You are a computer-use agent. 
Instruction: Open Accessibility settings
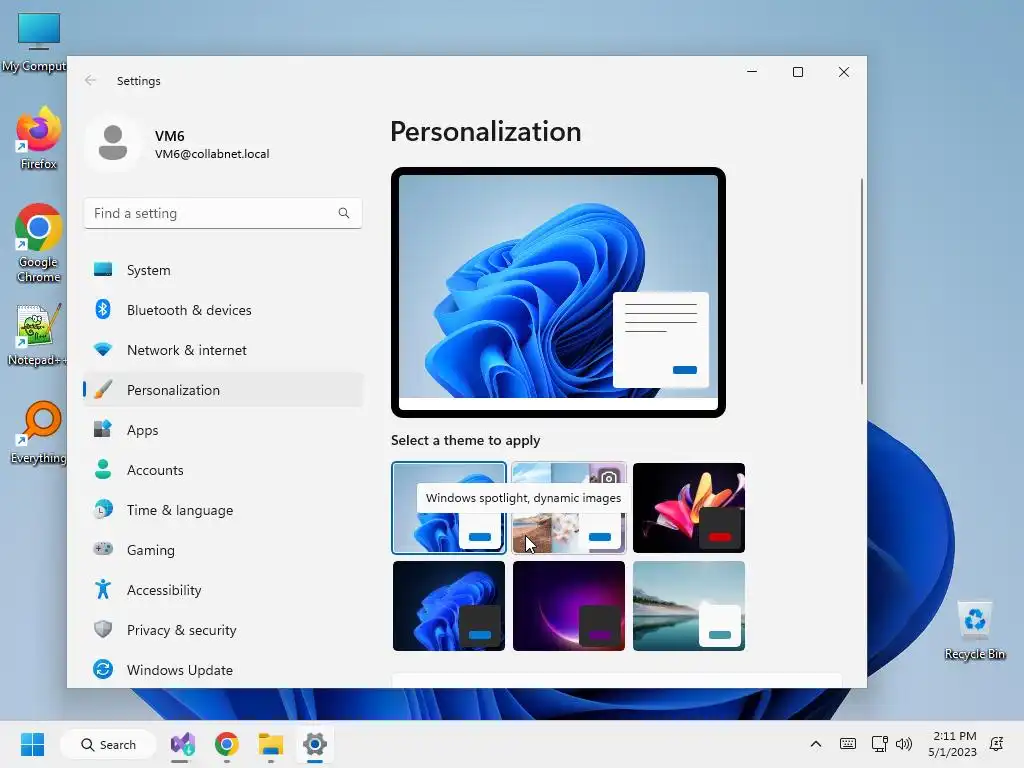[223, 590]
